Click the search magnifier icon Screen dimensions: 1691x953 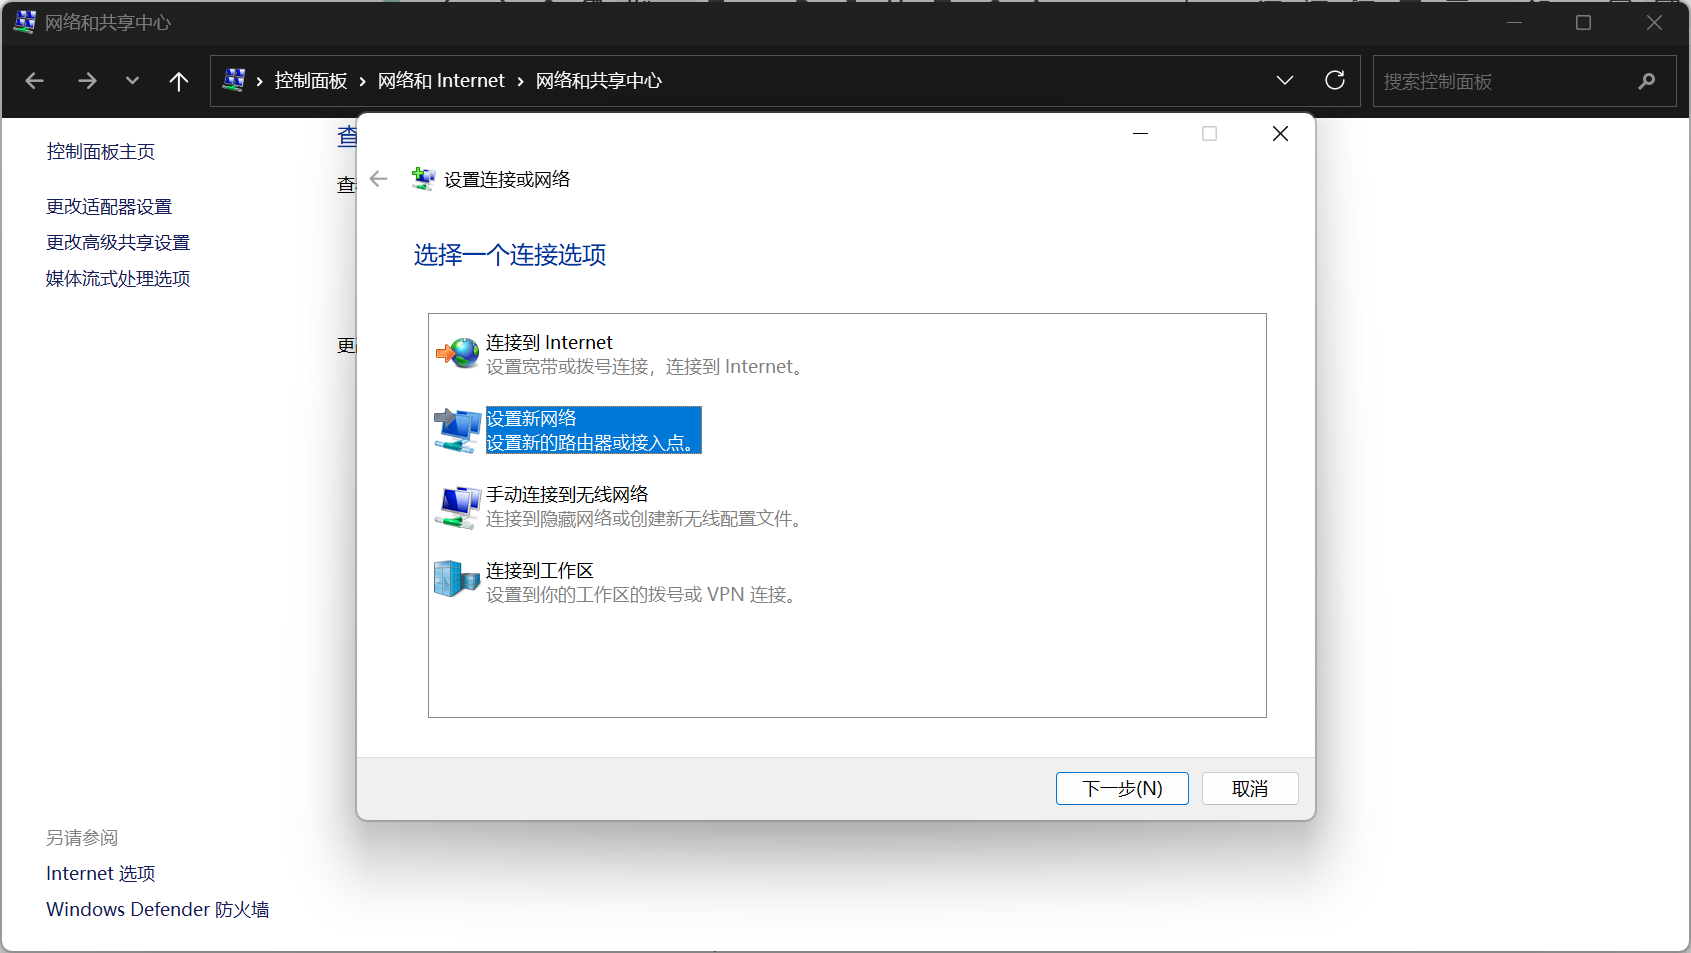click(1646, 81)
